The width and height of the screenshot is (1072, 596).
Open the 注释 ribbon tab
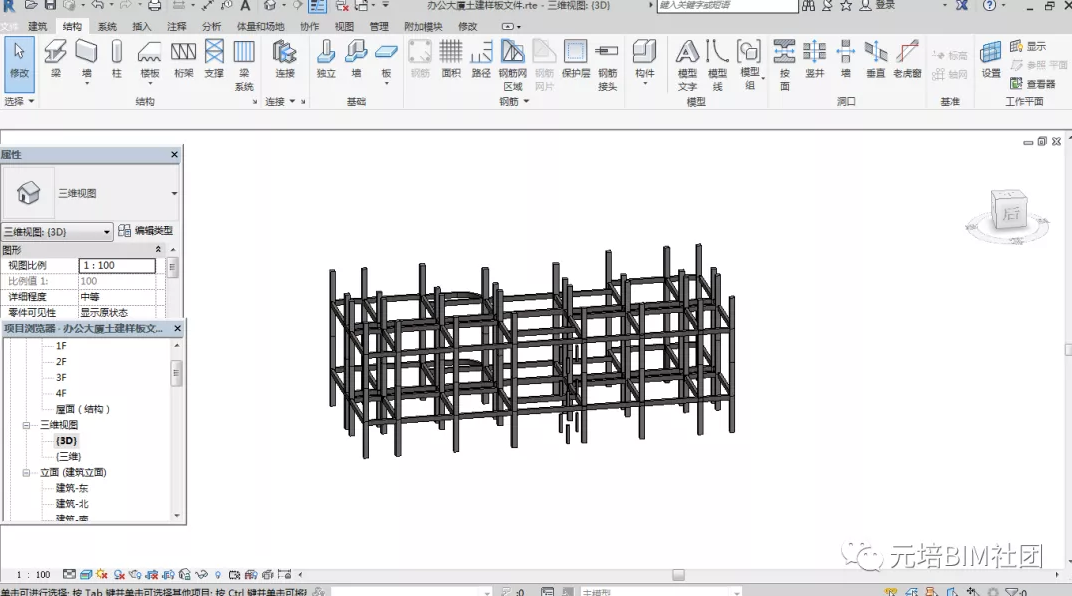click(x=177, y=26)
